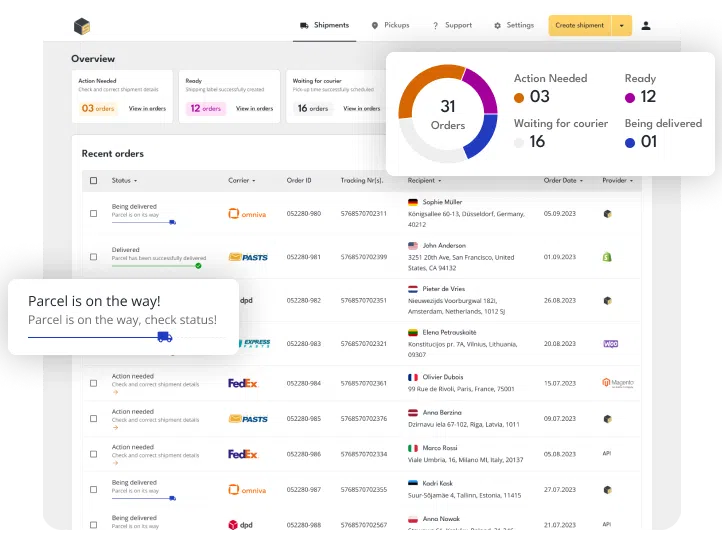The height and width of the screenshot is (542, 722).
Task: Check the box for Sophie Müller's order
Action: point(94,213)
